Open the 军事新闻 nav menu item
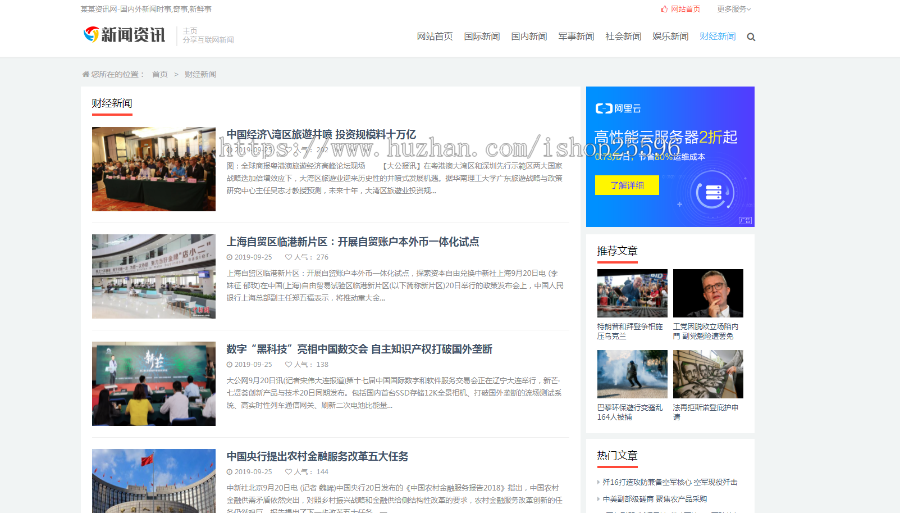This screenshot has width=900, height=513. click(x=576, y=37)
